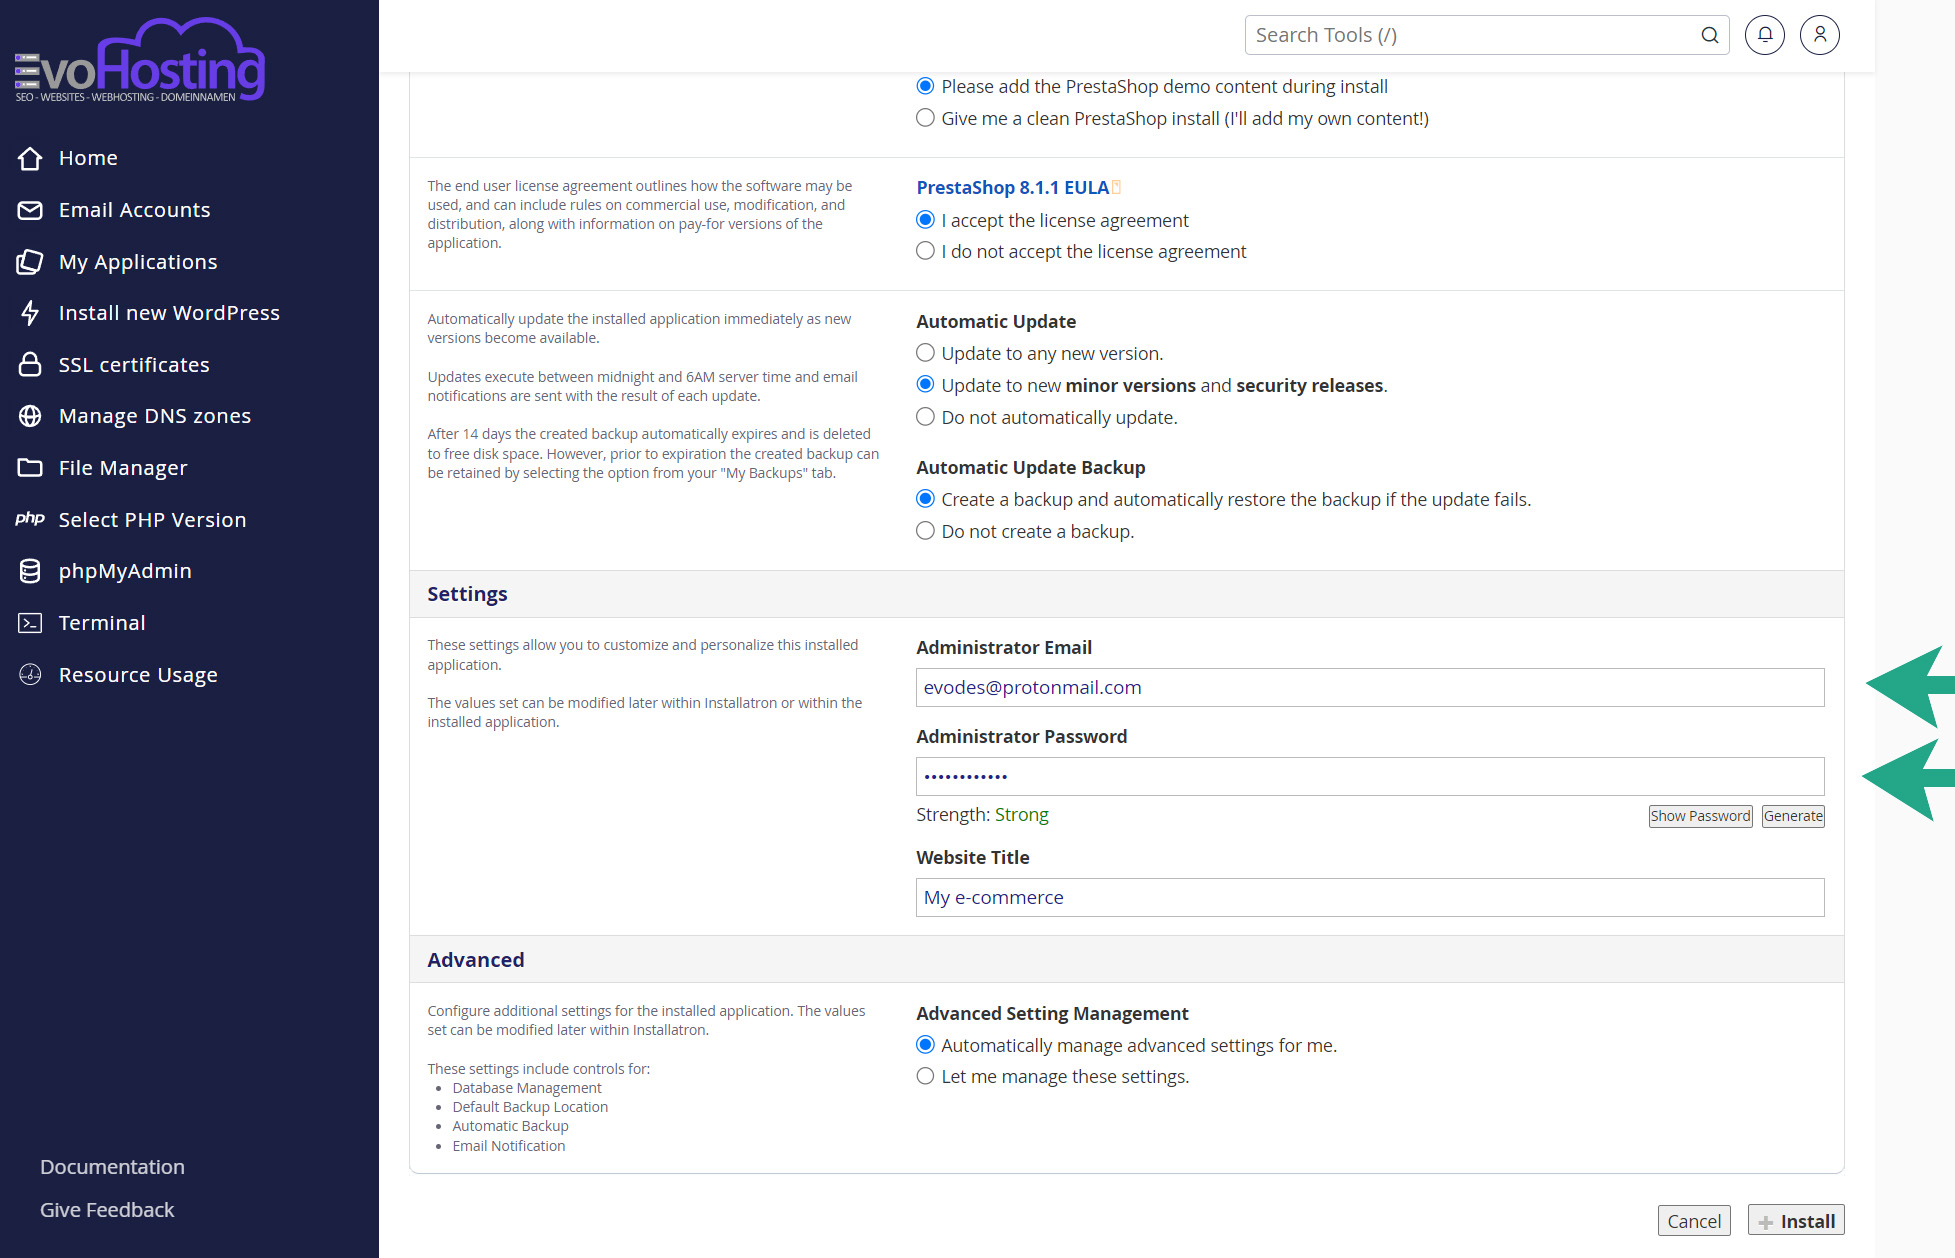Go to Resource Usage in sidebar
Viewport: 1955px width, 1258px height.
coord(137,675)
